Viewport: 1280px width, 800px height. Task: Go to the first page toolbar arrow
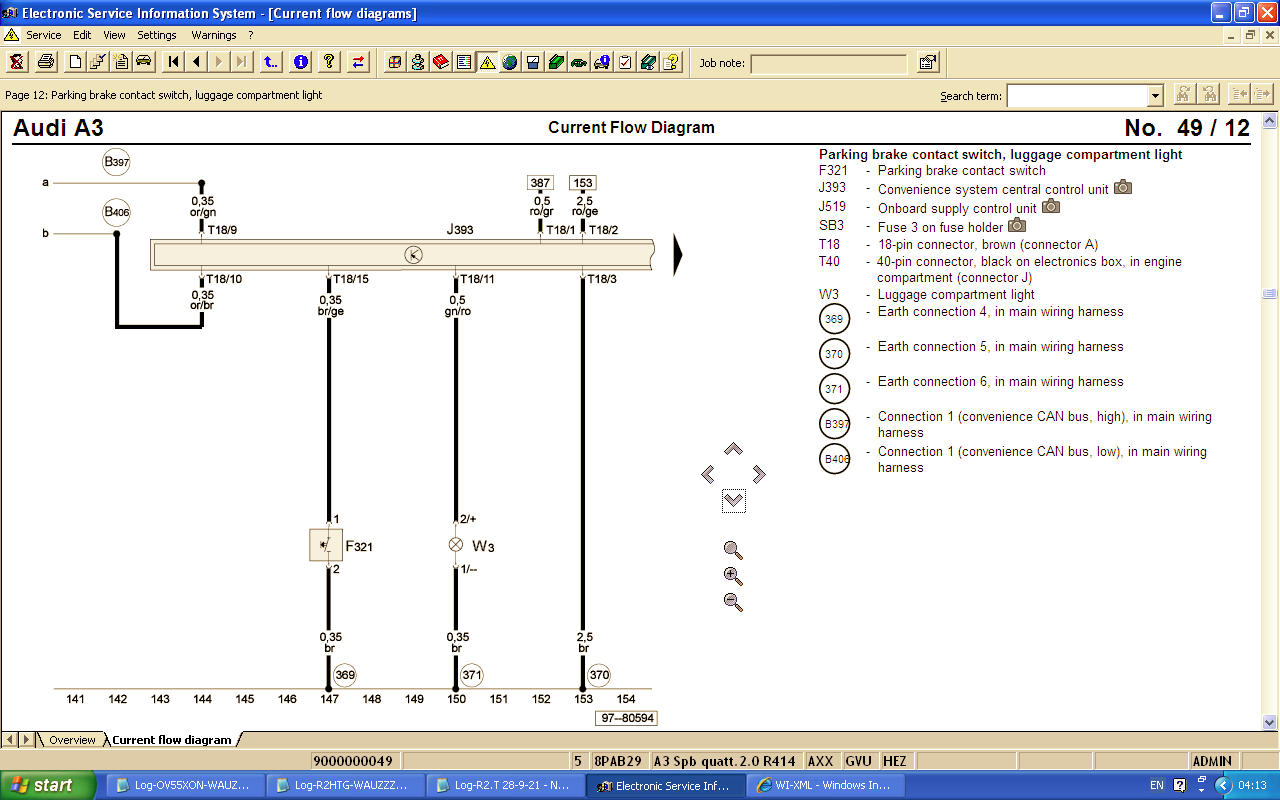[x=173, y=62]
